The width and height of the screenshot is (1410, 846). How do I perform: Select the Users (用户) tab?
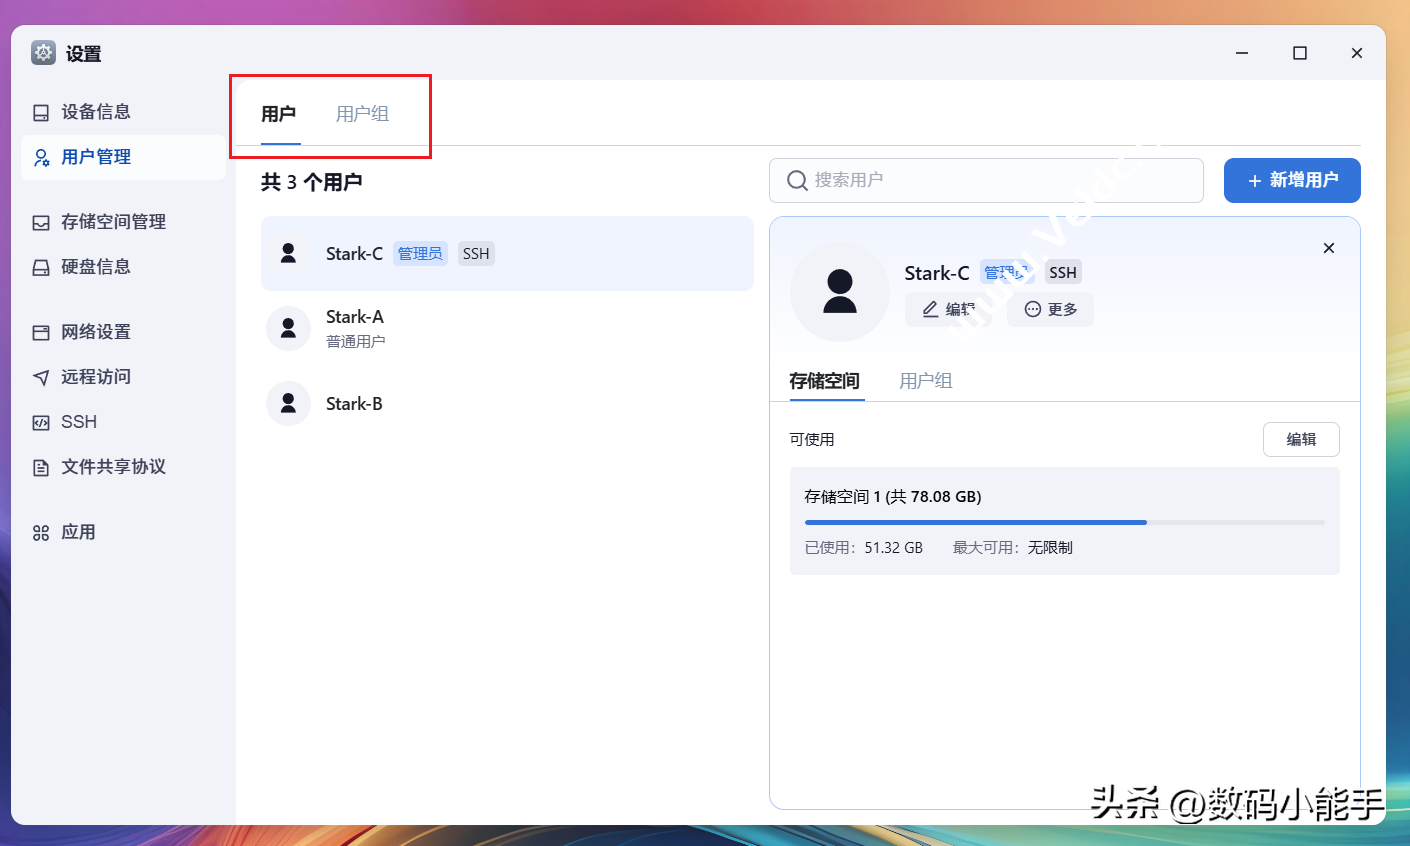(x=278, y=114)
